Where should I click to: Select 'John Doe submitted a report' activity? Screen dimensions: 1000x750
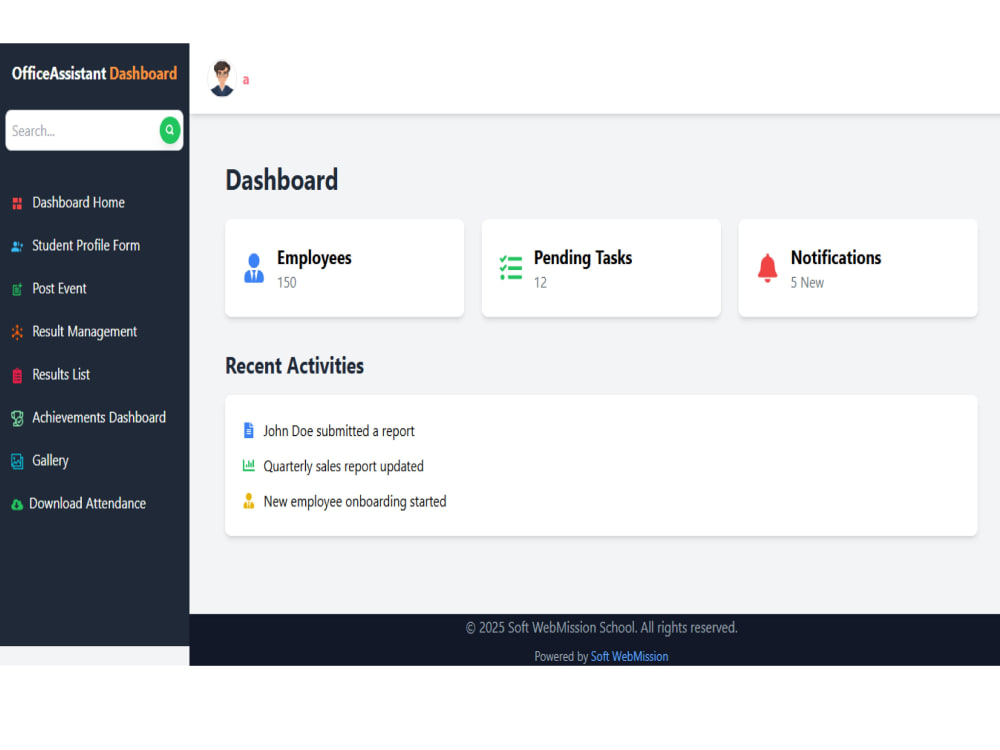point(339,431)
